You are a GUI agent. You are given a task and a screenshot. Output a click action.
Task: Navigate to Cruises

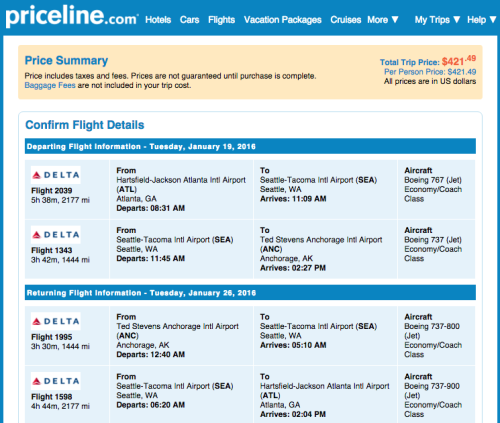click(346, 20)
